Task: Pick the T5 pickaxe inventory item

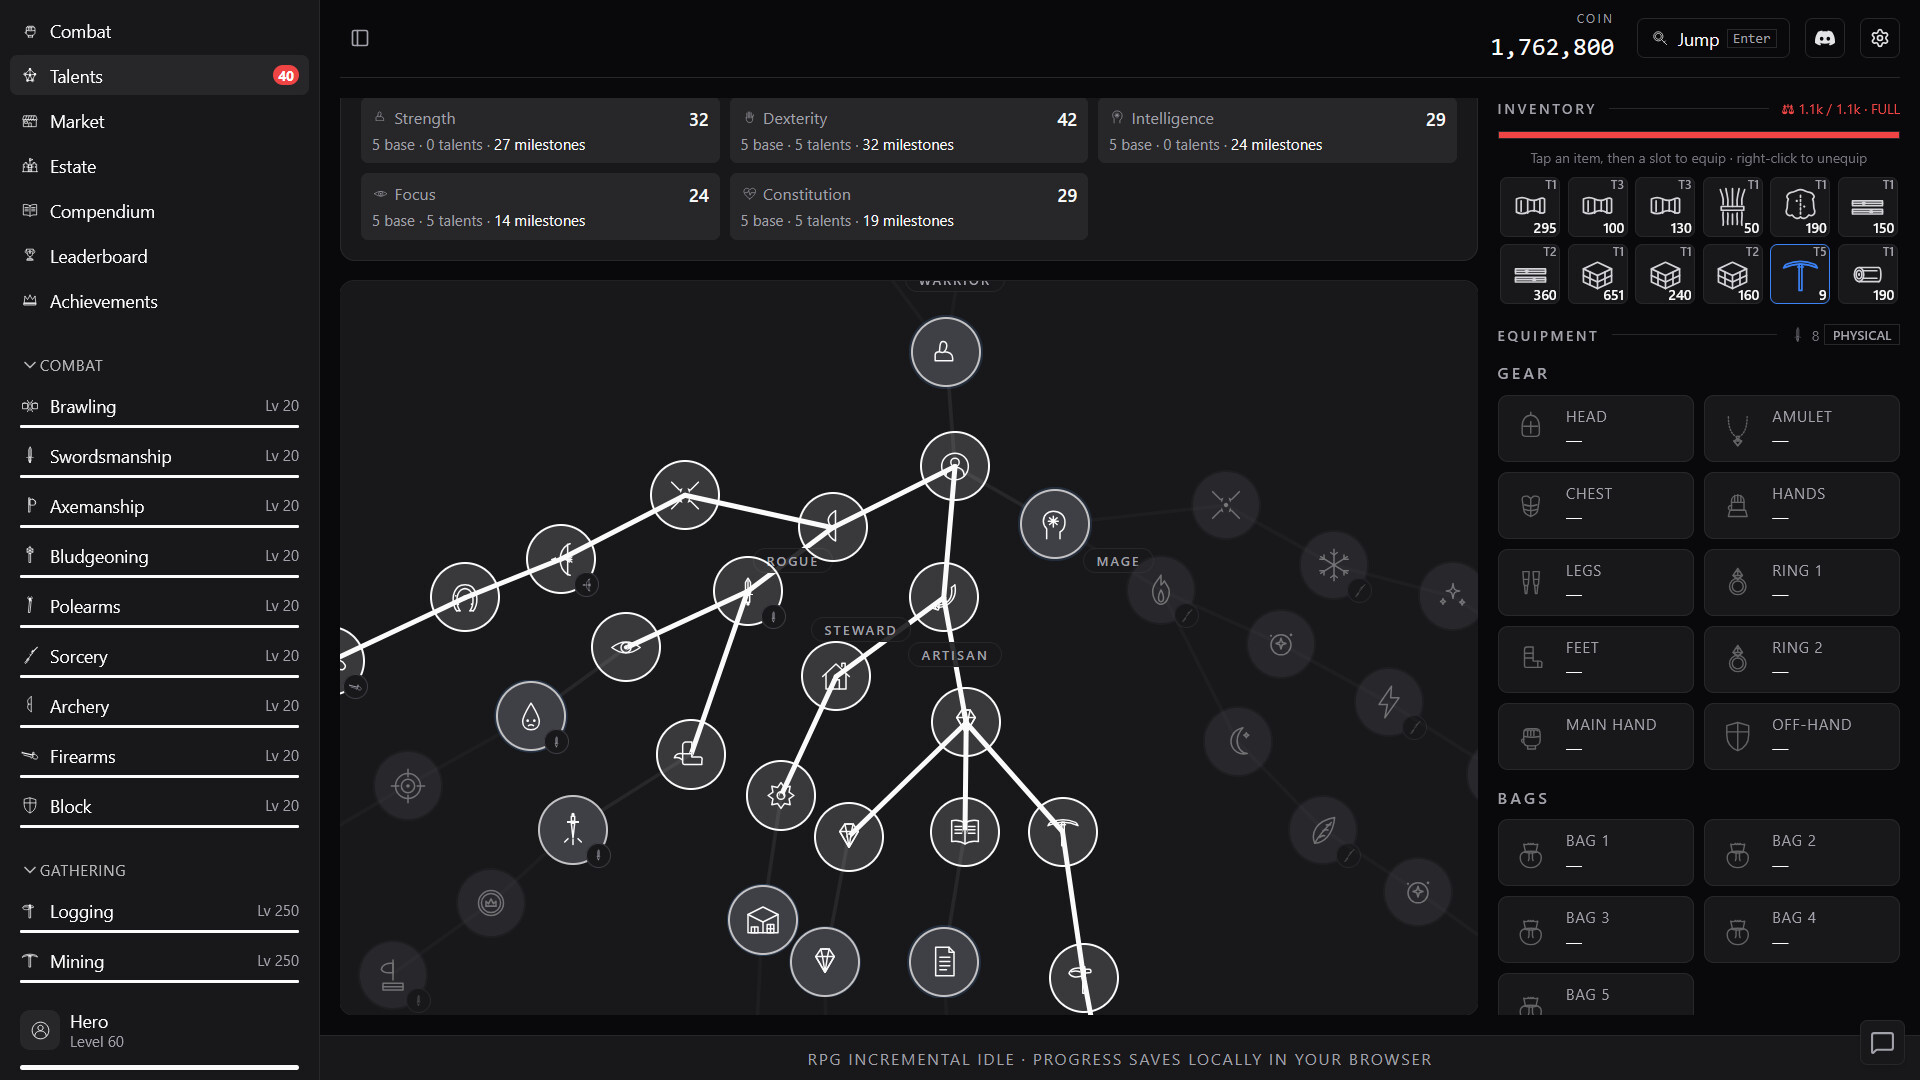Action: coord(1799,274)
